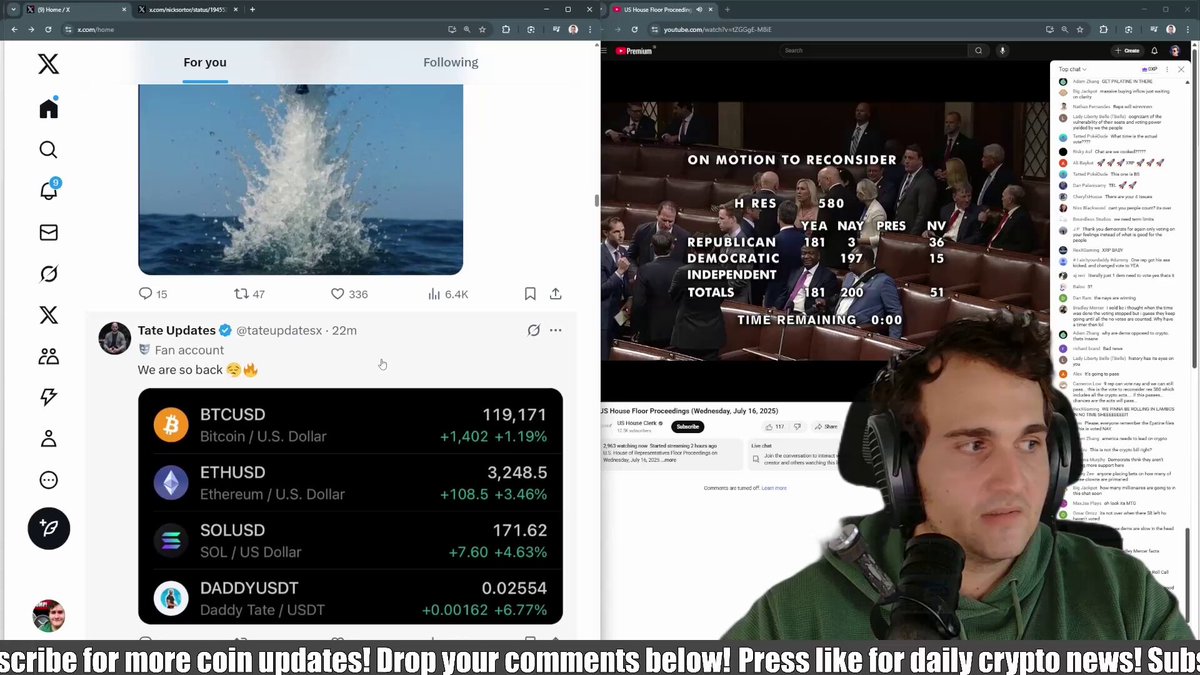Open More circle menu in X sidebar
This screenshot has height=675, width=1200.
click(48, 480)
